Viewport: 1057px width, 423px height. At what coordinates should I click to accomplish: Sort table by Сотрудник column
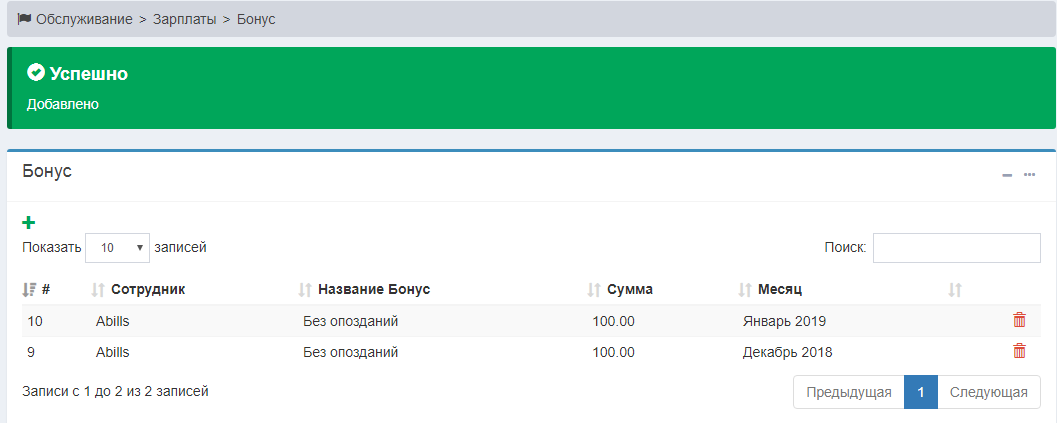pyautogui.click(x=147, y=289)
